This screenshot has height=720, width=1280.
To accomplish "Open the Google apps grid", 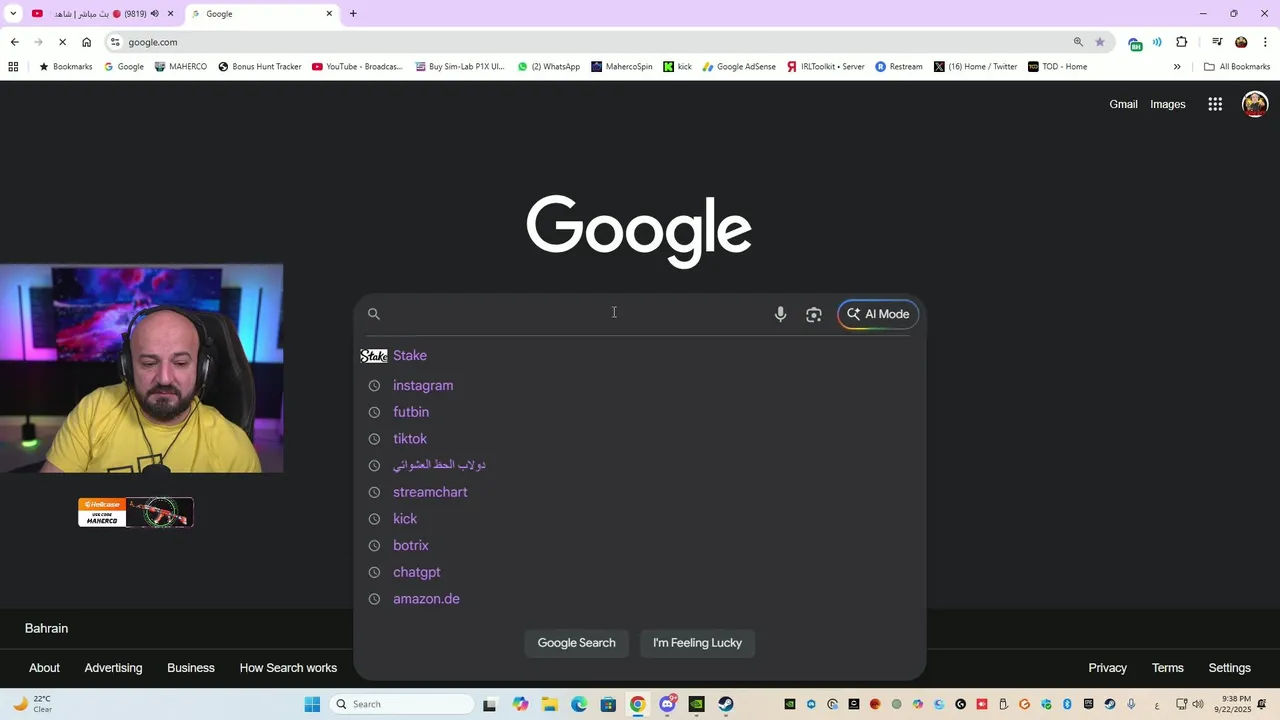I will pyautogui.click(x=1215, y=104).
